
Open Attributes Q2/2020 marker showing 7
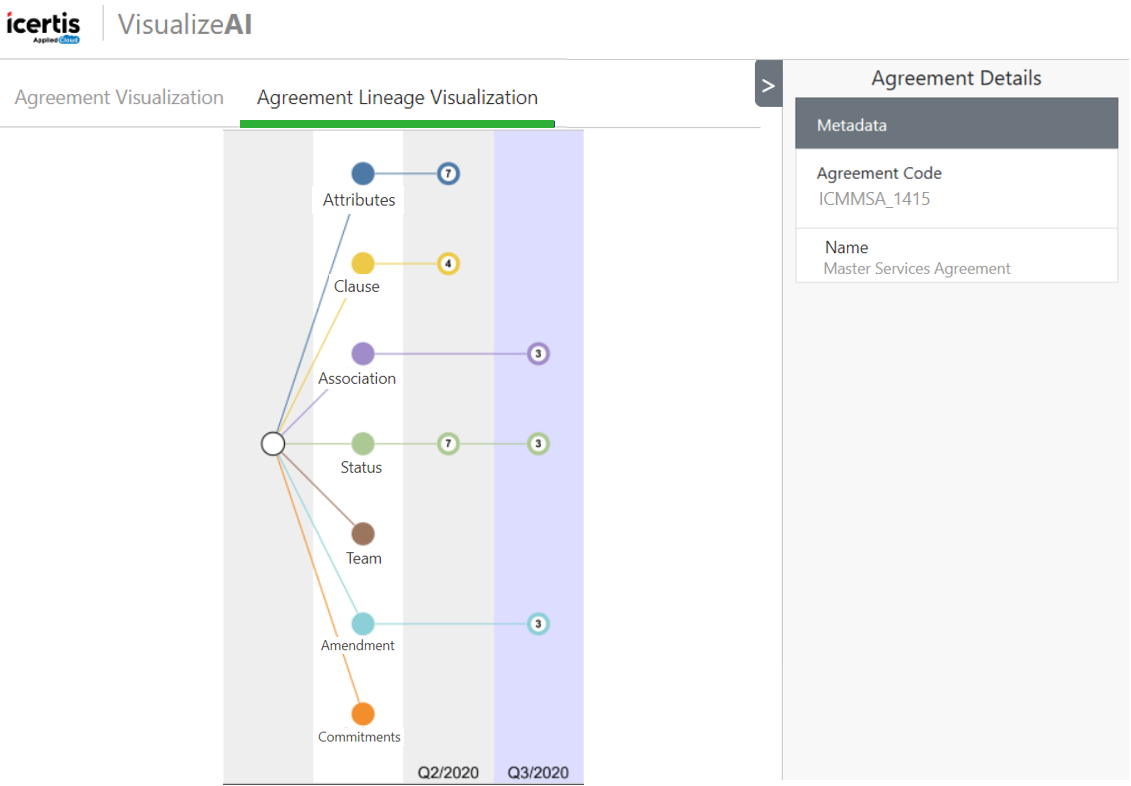click(x=448, y=174)
